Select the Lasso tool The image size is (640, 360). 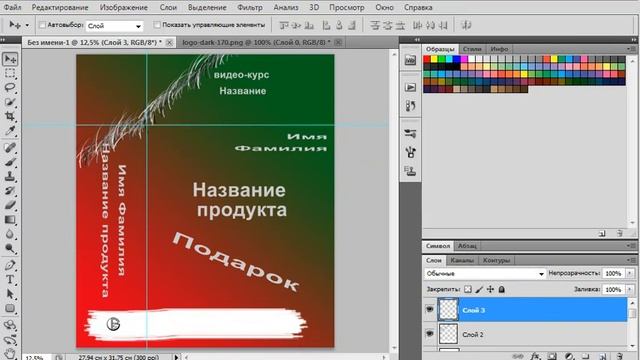(x=10, y=88)
